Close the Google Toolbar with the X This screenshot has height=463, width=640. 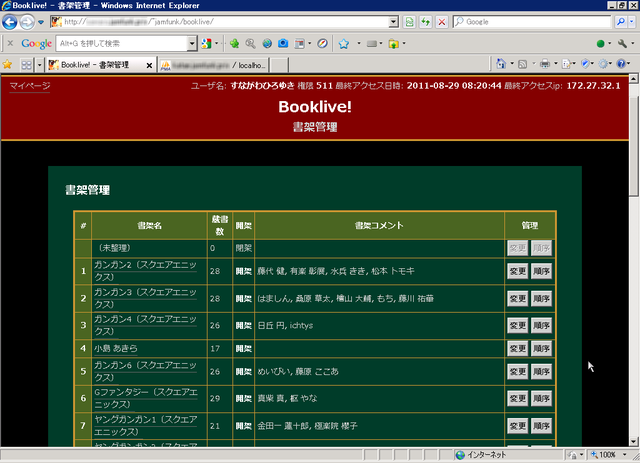tap(11, 43)
